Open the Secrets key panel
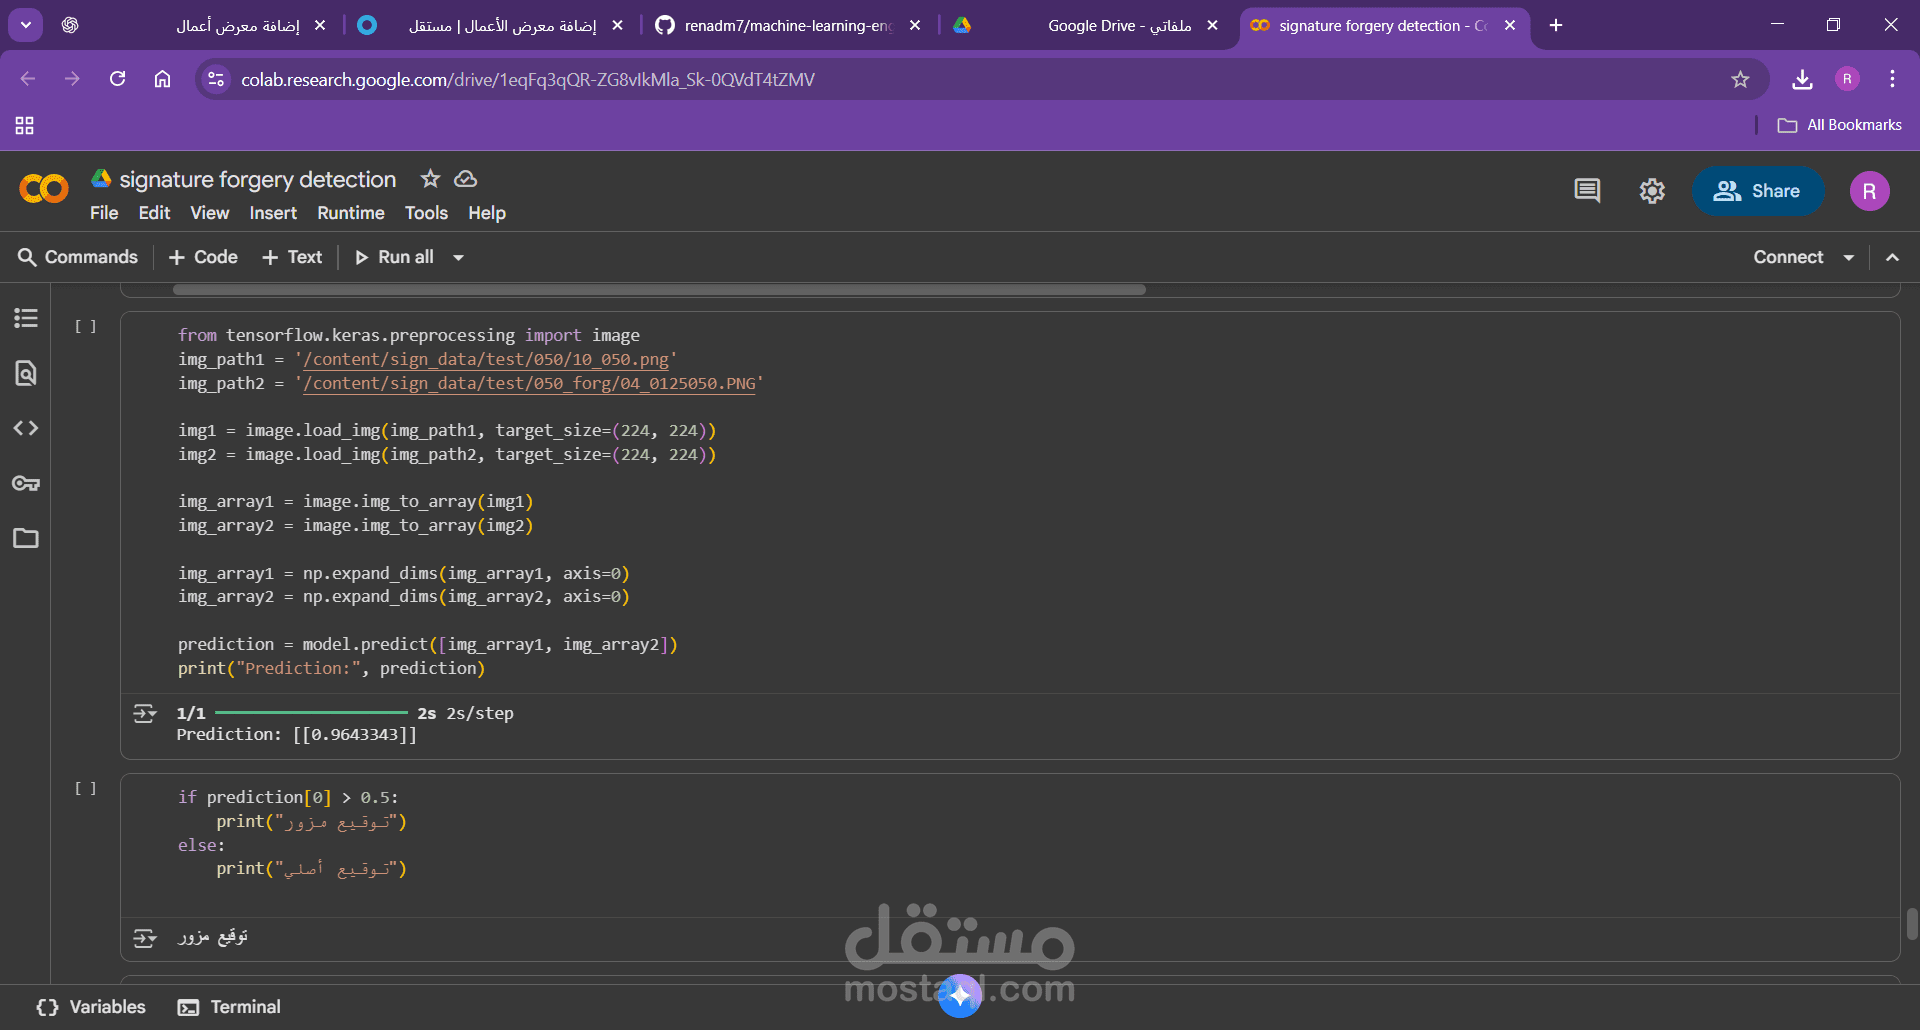This screenshot has height=1030, width=1920. tap(26, 483)
